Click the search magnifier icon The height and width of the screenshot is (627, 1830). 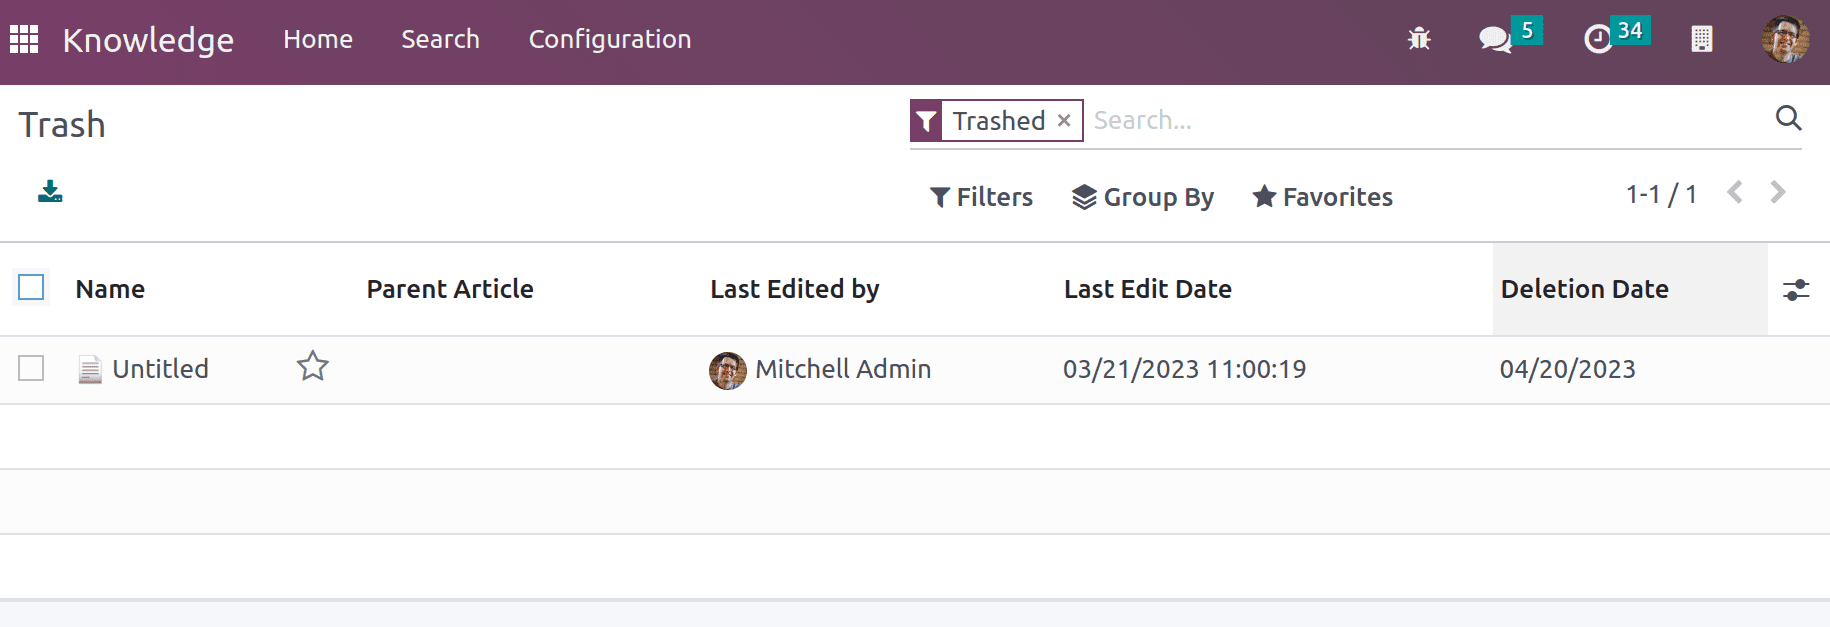(1788, 118)
